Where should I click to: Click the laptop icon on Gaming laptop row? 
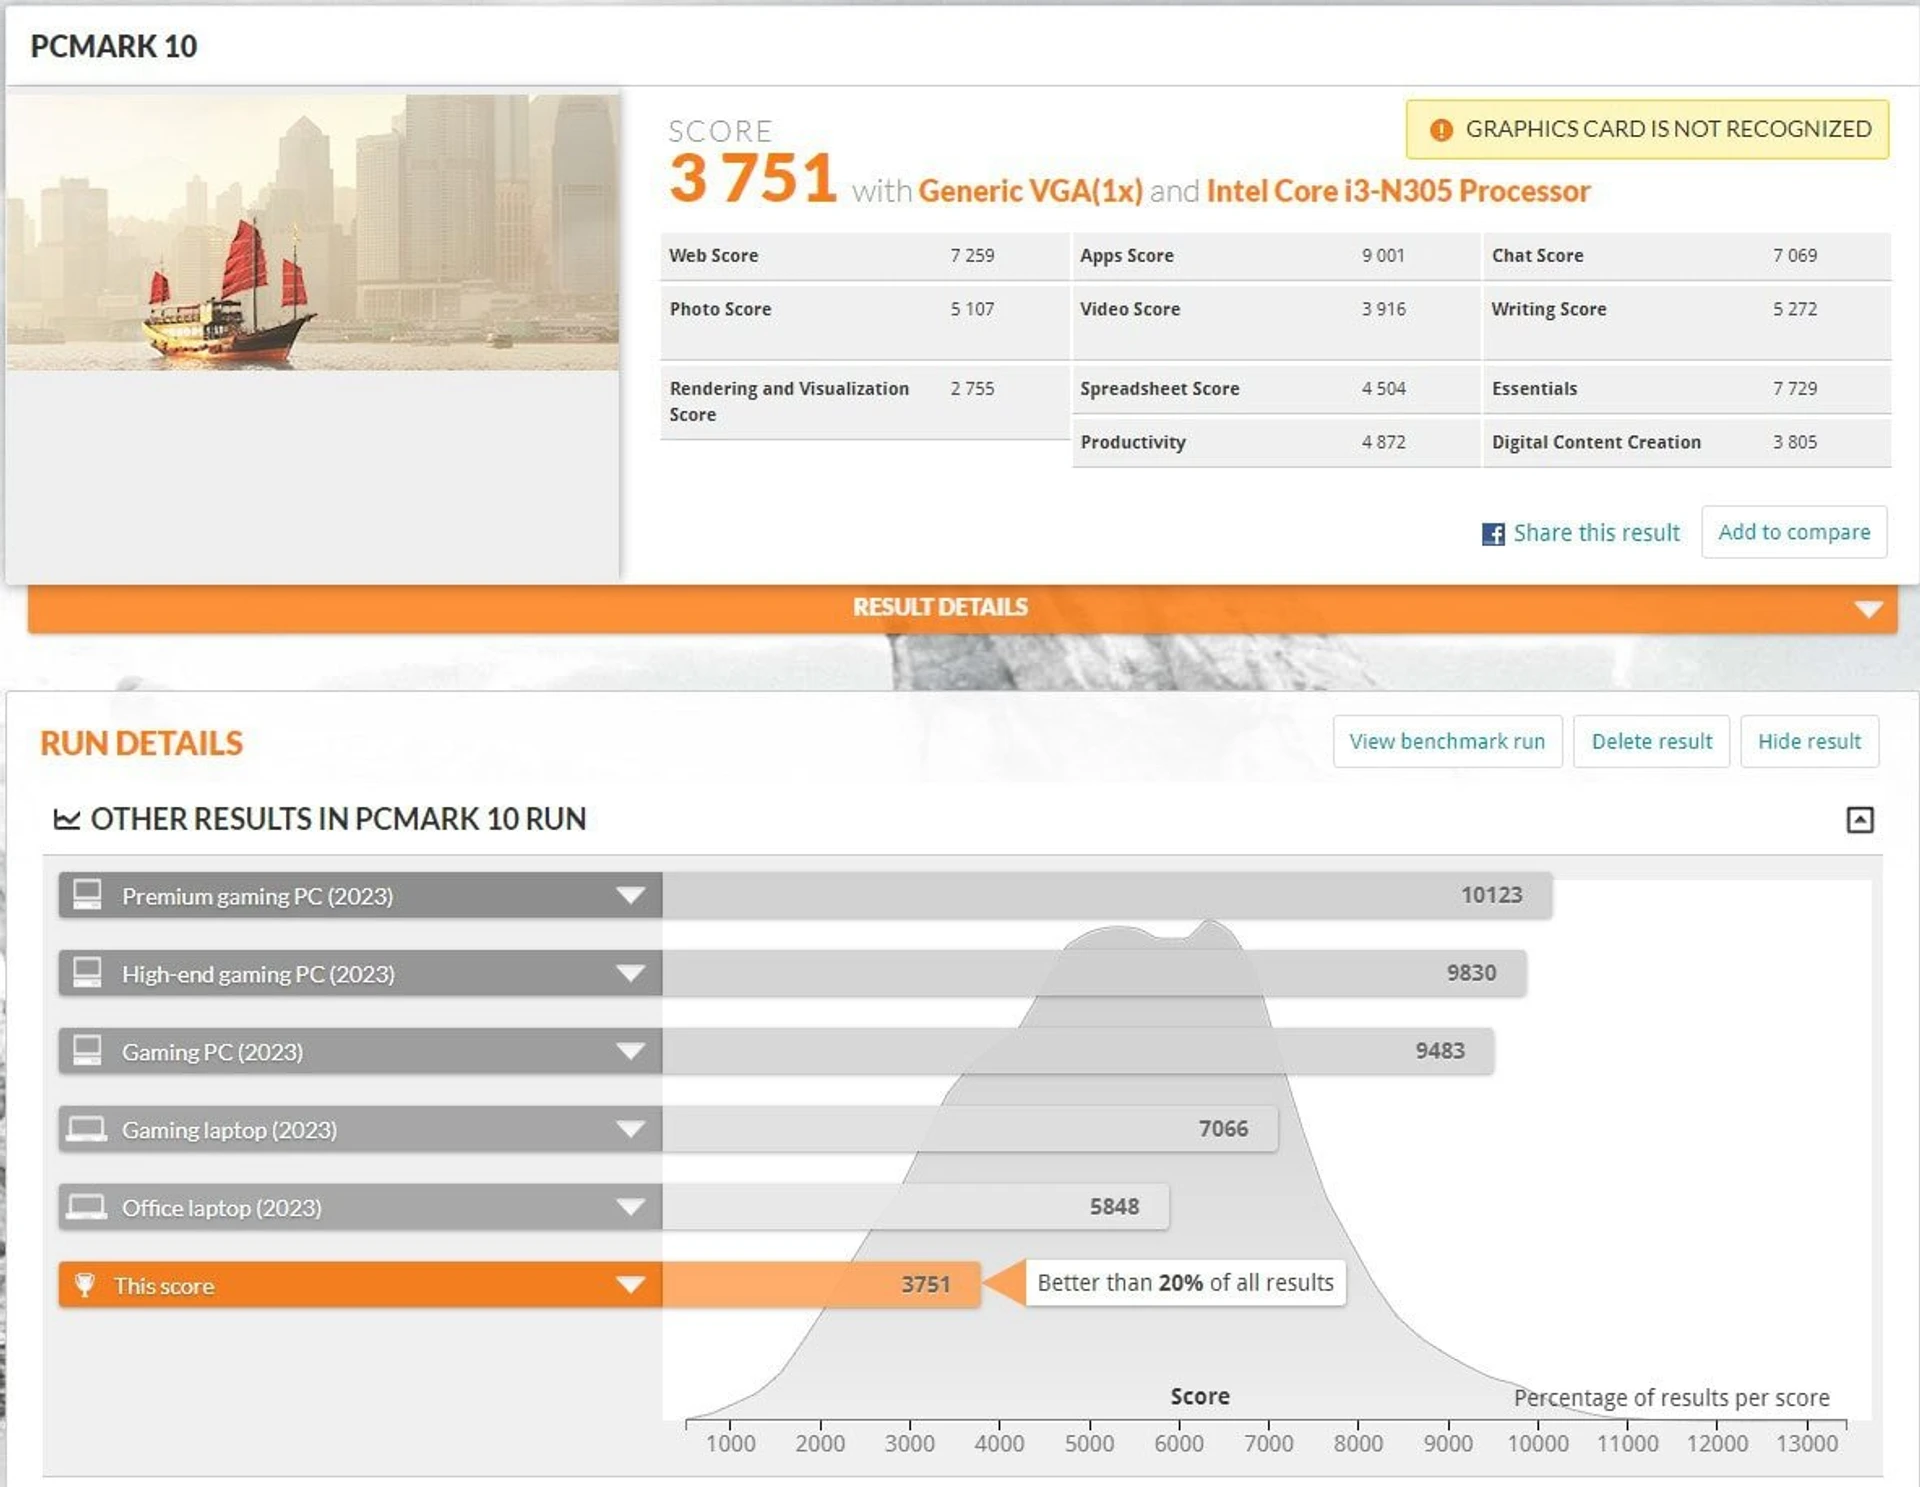click(x=86, y=1129)
